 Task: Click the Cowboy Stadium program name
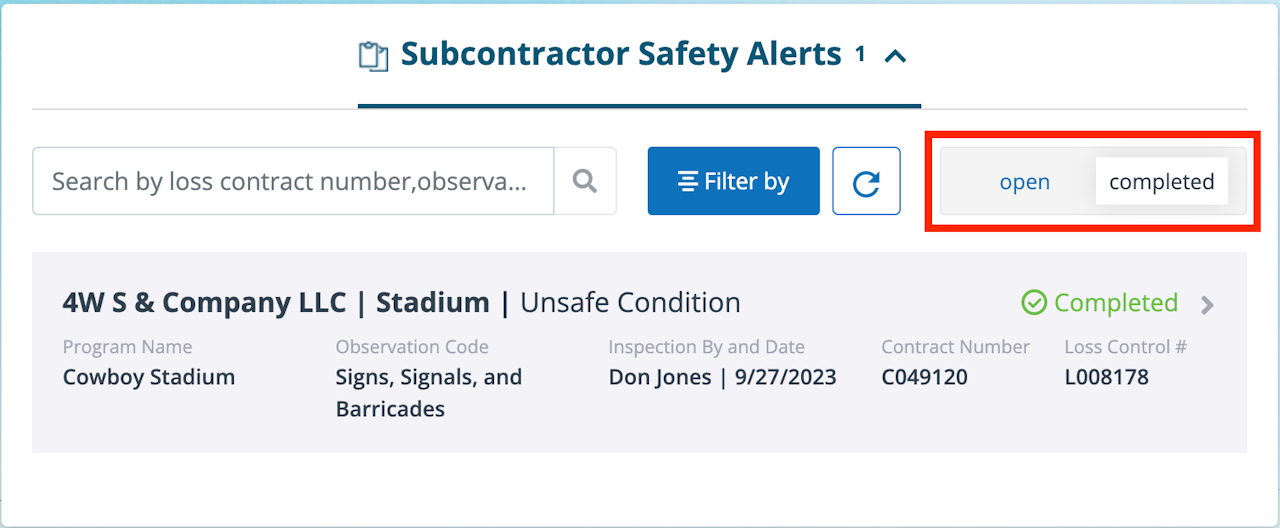(149, 377)
